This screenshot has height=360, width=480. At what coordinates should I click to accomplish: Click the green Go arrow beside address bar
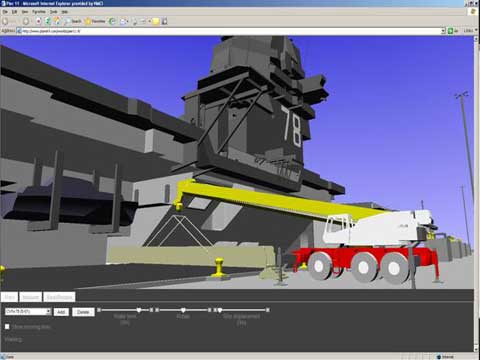click(x=450, y=31)
